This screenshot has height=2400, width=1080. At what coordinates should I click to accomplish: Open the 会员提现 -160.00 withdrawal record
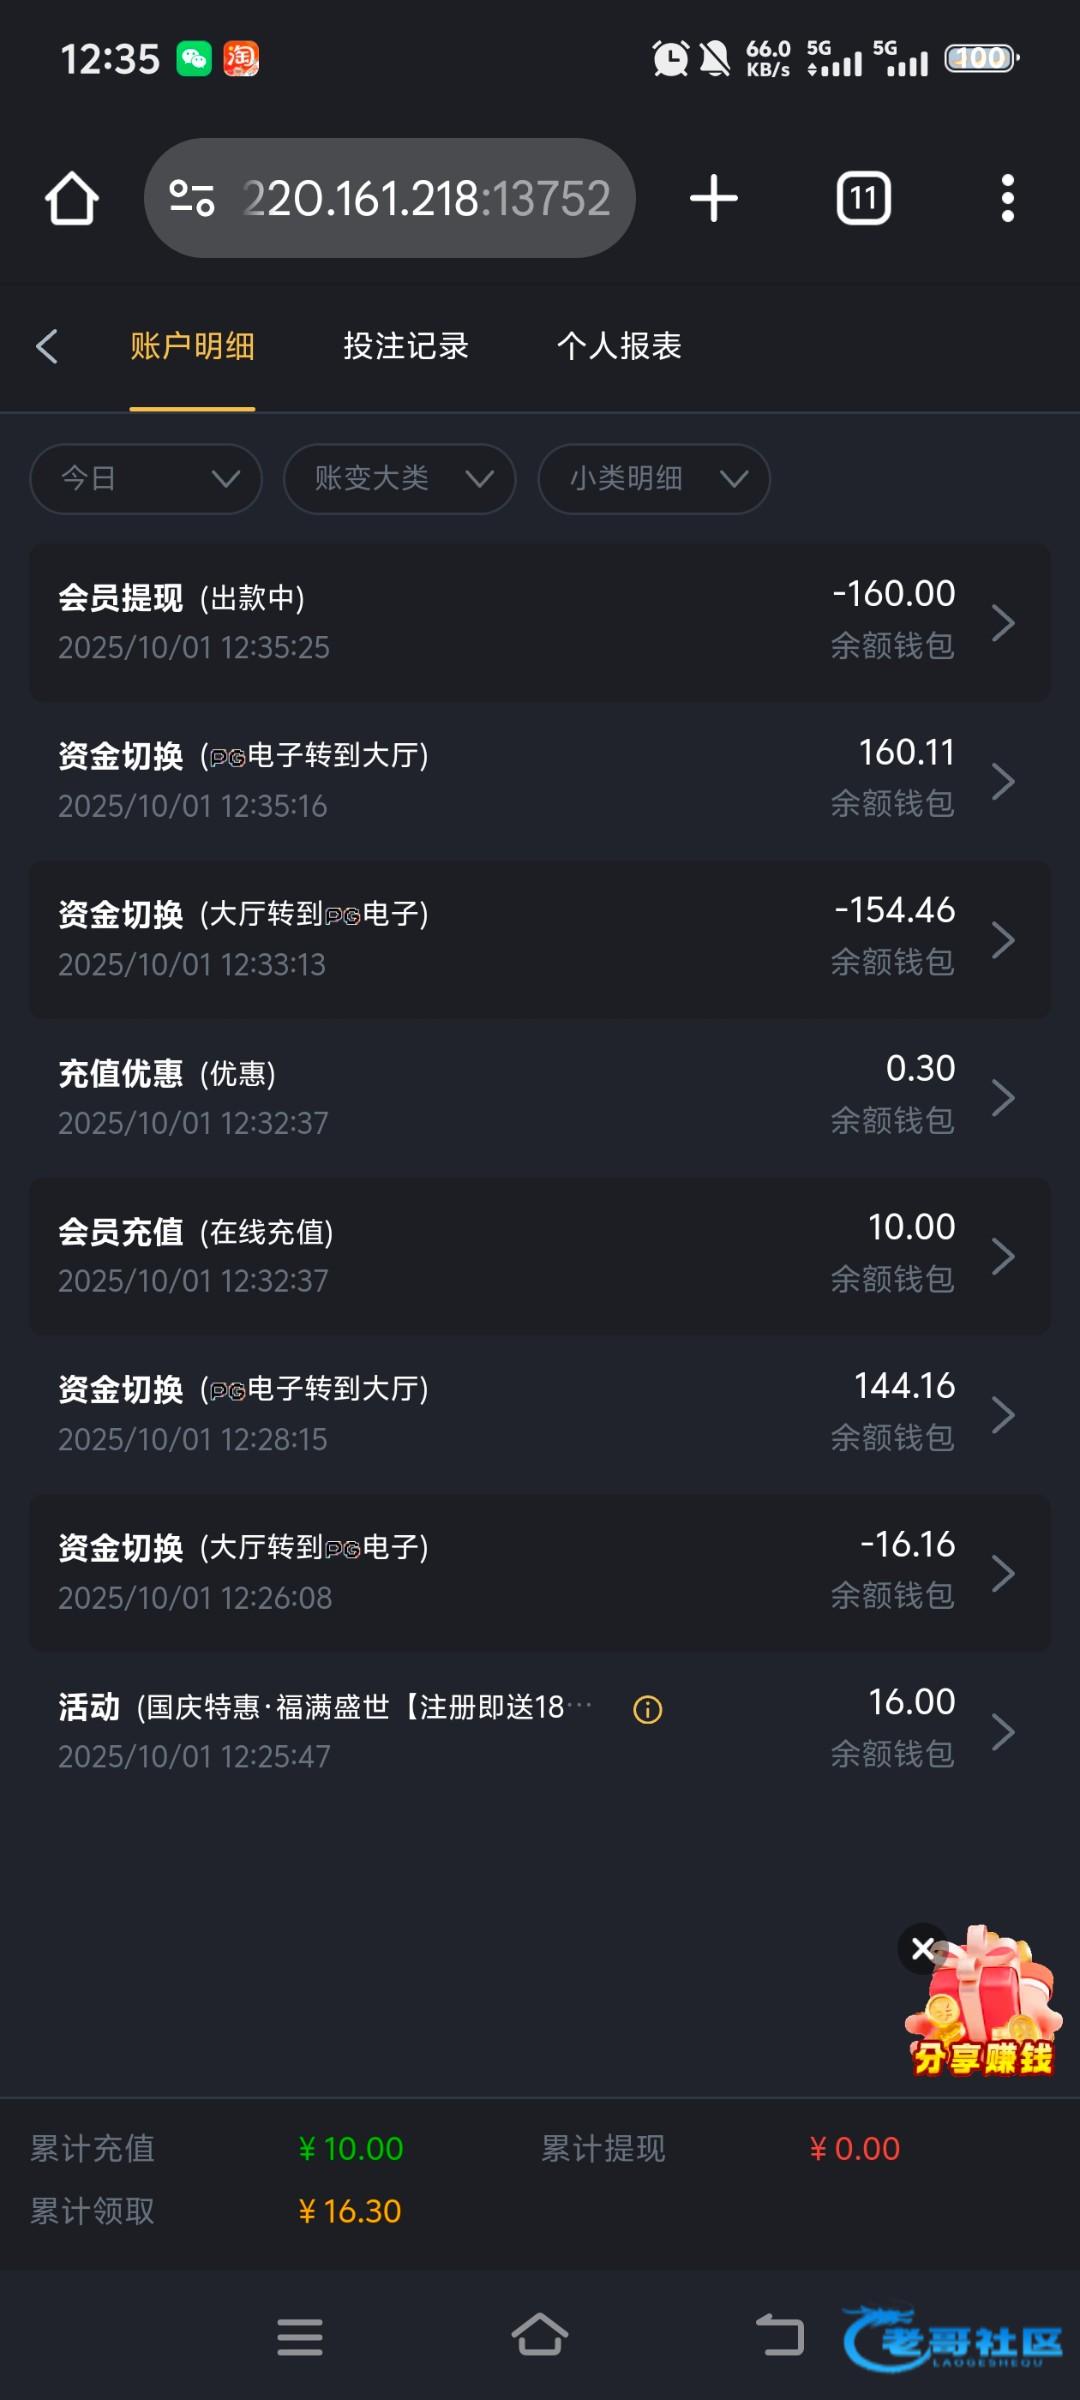point(540,622)
